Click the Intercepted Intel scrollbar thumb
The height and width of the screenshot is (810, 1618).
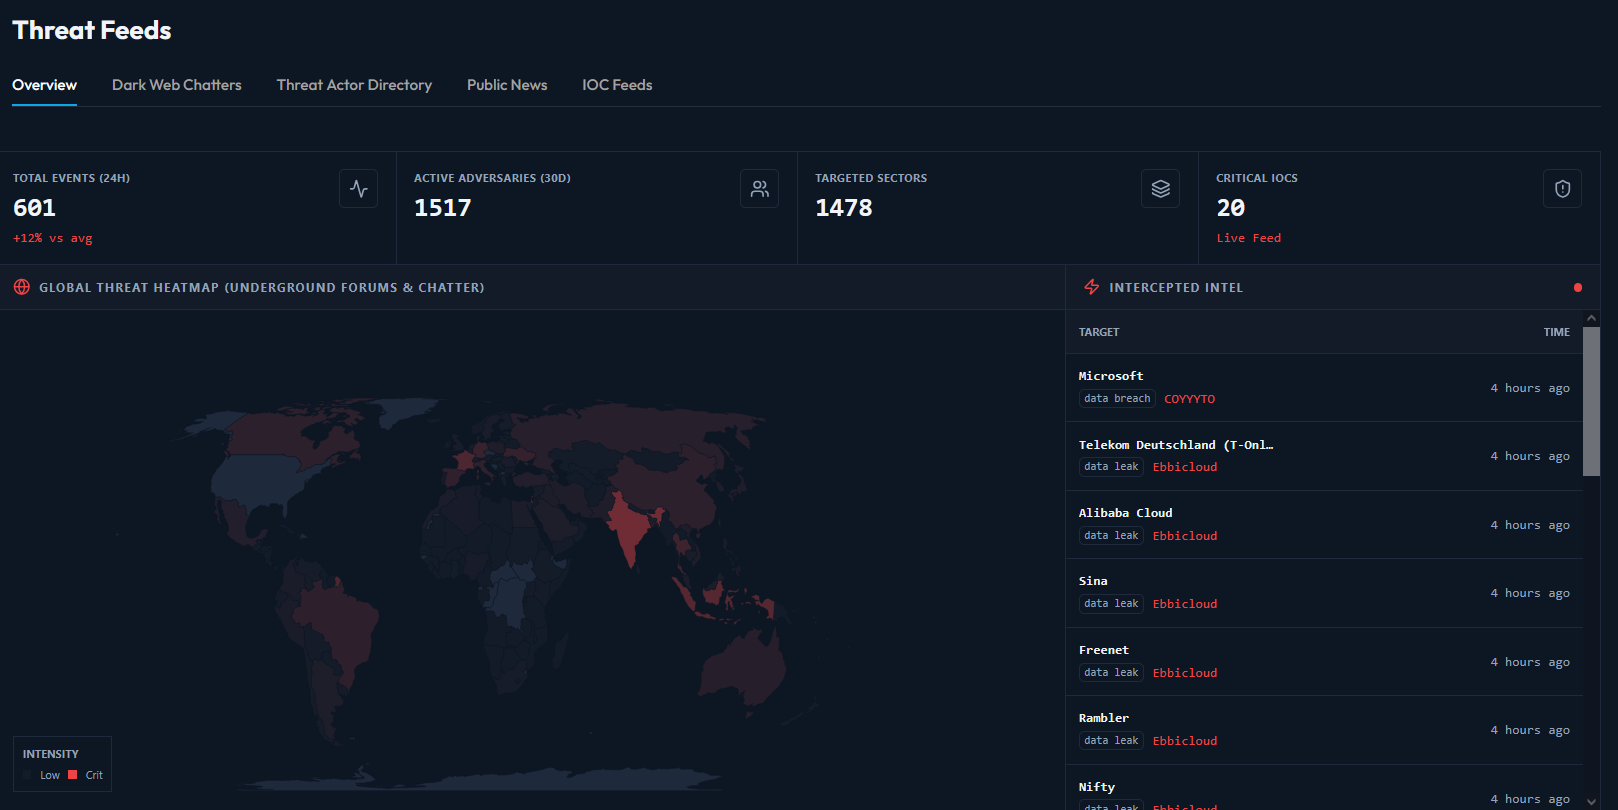pyautogui.click(x=1591, y=401)
